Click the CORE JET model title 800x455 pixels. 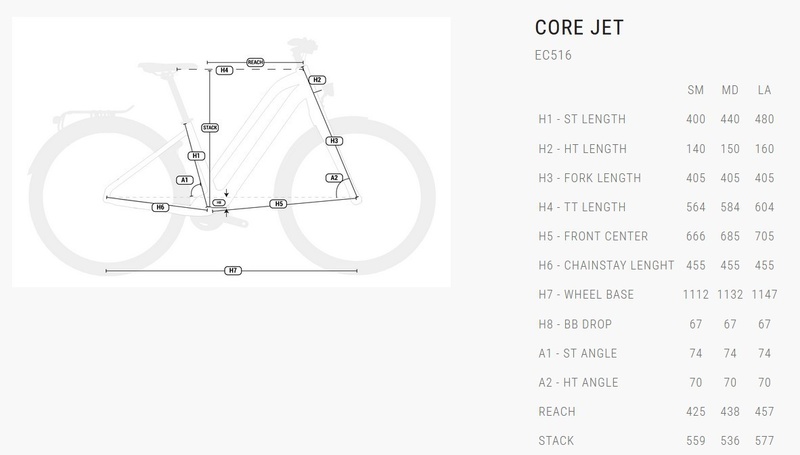point(581,28)
